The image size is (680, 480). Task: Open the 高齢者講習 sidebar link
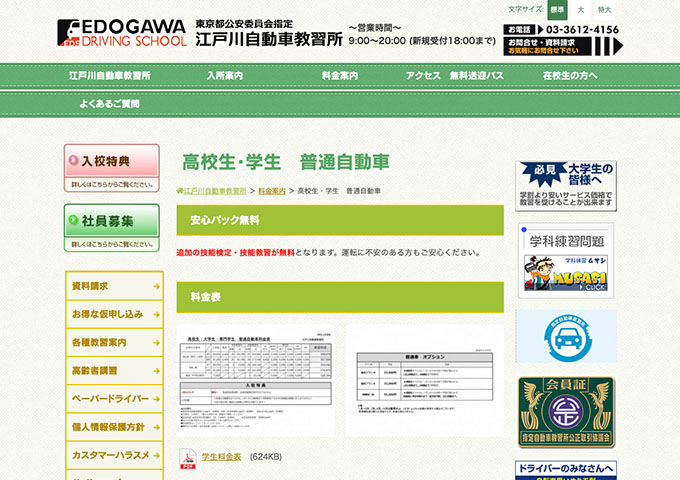(x=114, y=371)
